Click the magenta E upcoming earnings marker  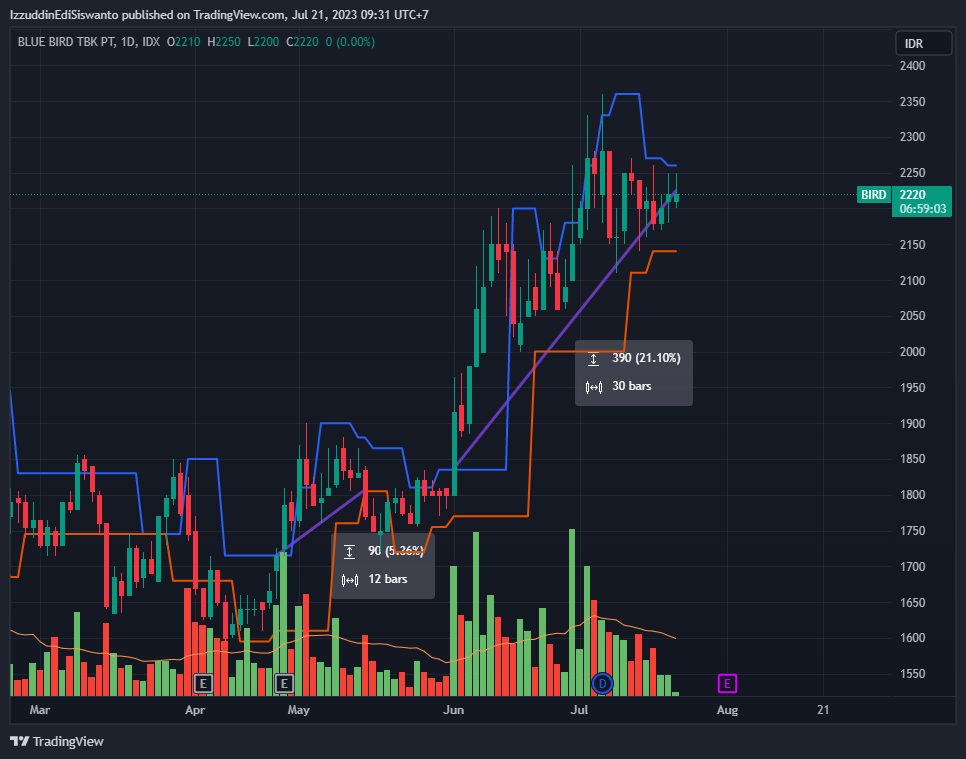coord(727,683)
